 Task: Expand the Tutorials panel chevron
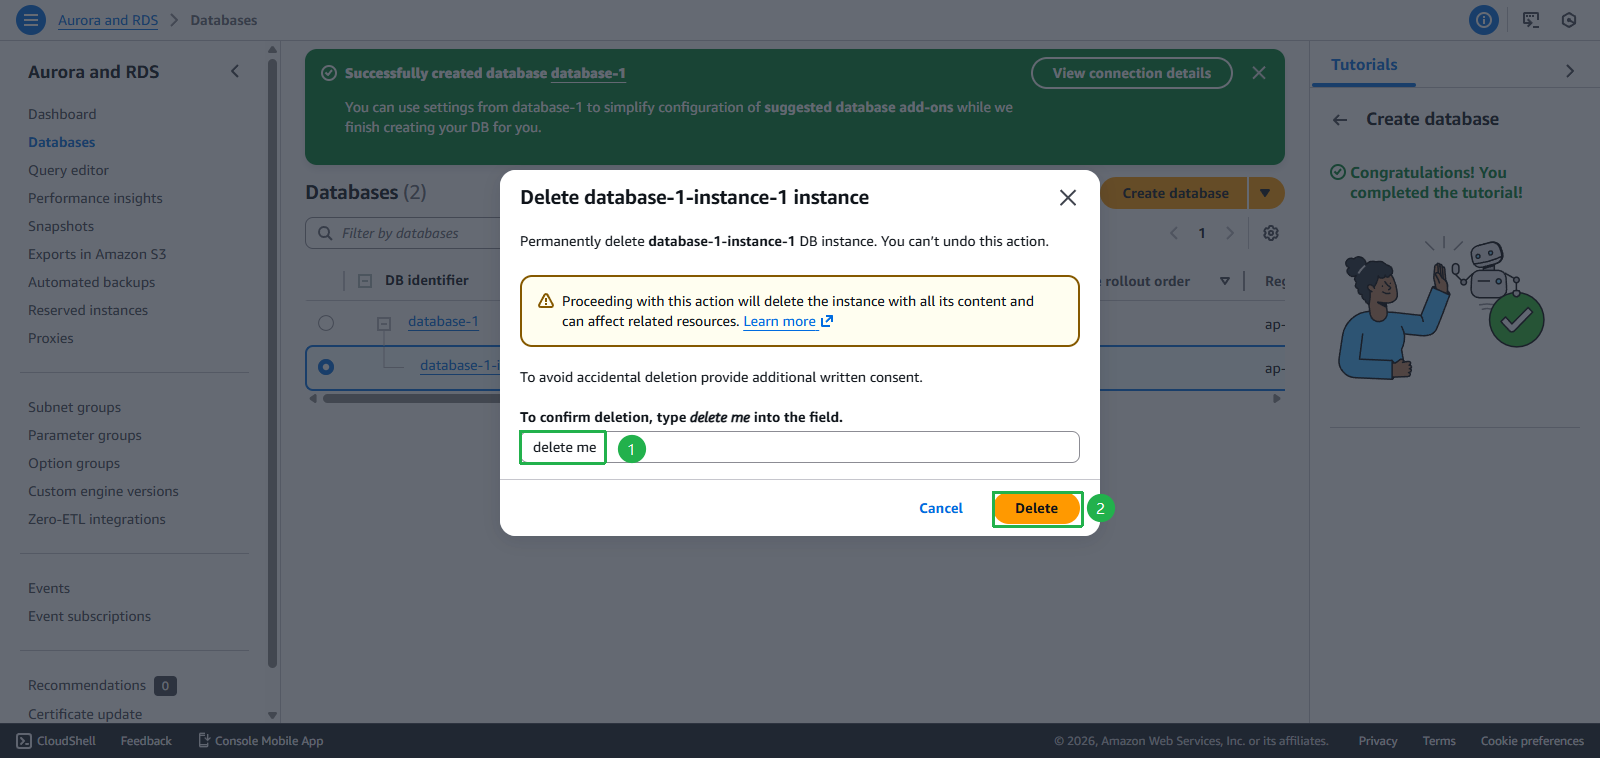[x=1569, y=71]
